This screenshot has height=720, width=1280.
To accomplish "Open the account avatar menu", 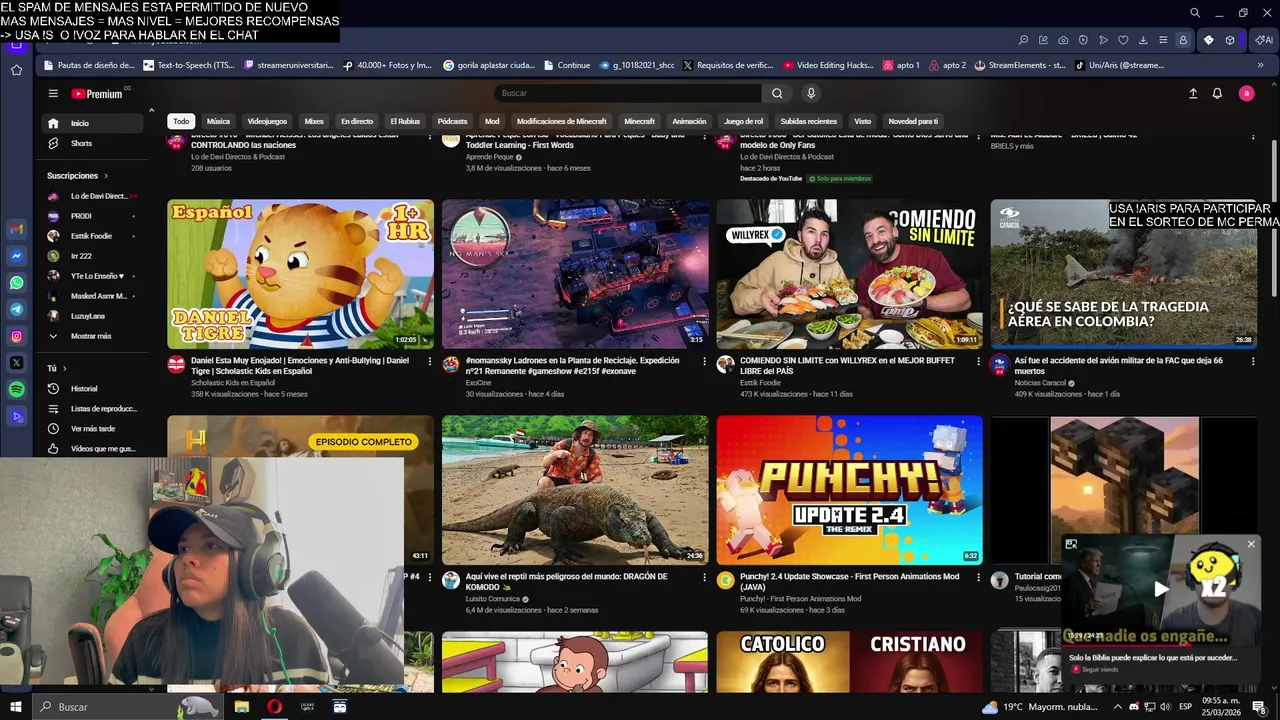I will coord(1246,93).
